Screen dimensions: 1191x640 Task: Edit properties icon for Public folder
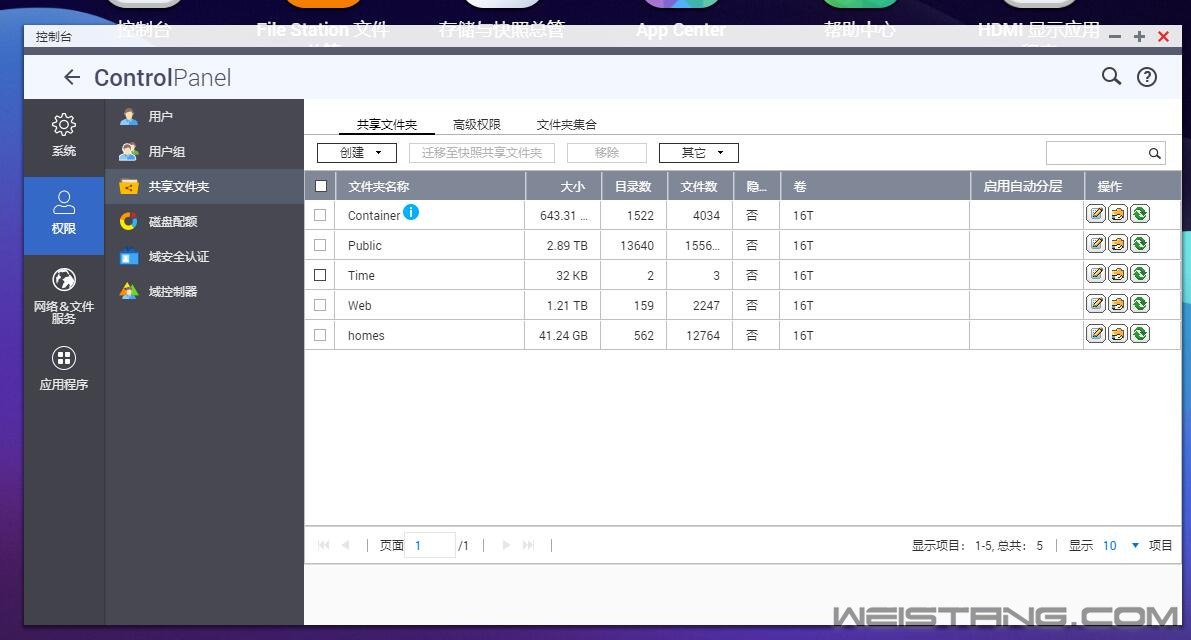pos(1096,244)
